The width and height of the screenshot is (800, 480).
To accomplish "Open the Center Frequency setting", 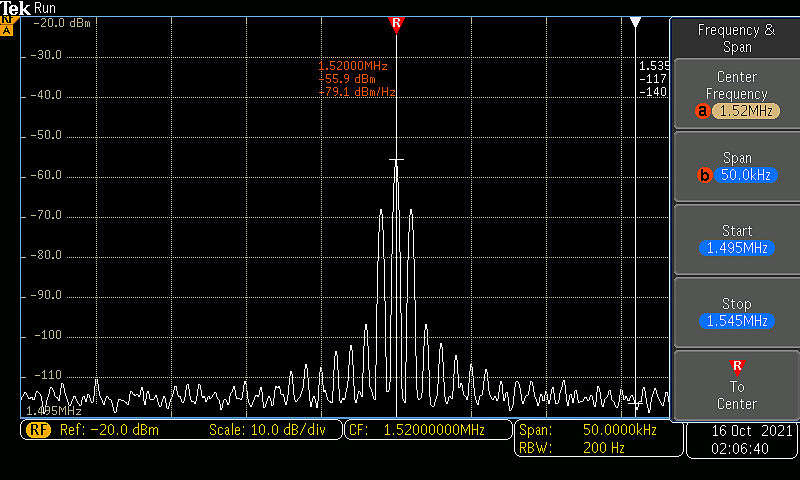I will (736, 94).
